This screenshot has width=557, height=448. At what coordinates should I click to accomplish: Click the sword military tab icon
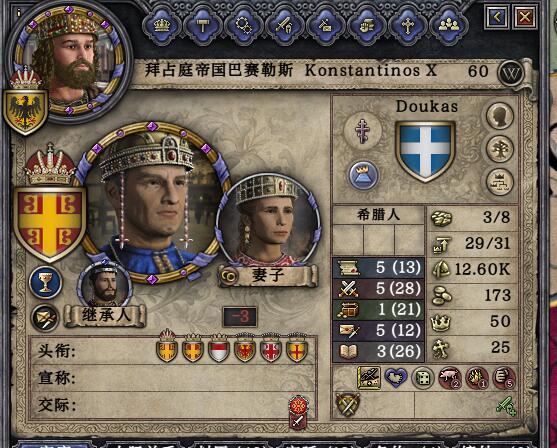tap(285, 26)
